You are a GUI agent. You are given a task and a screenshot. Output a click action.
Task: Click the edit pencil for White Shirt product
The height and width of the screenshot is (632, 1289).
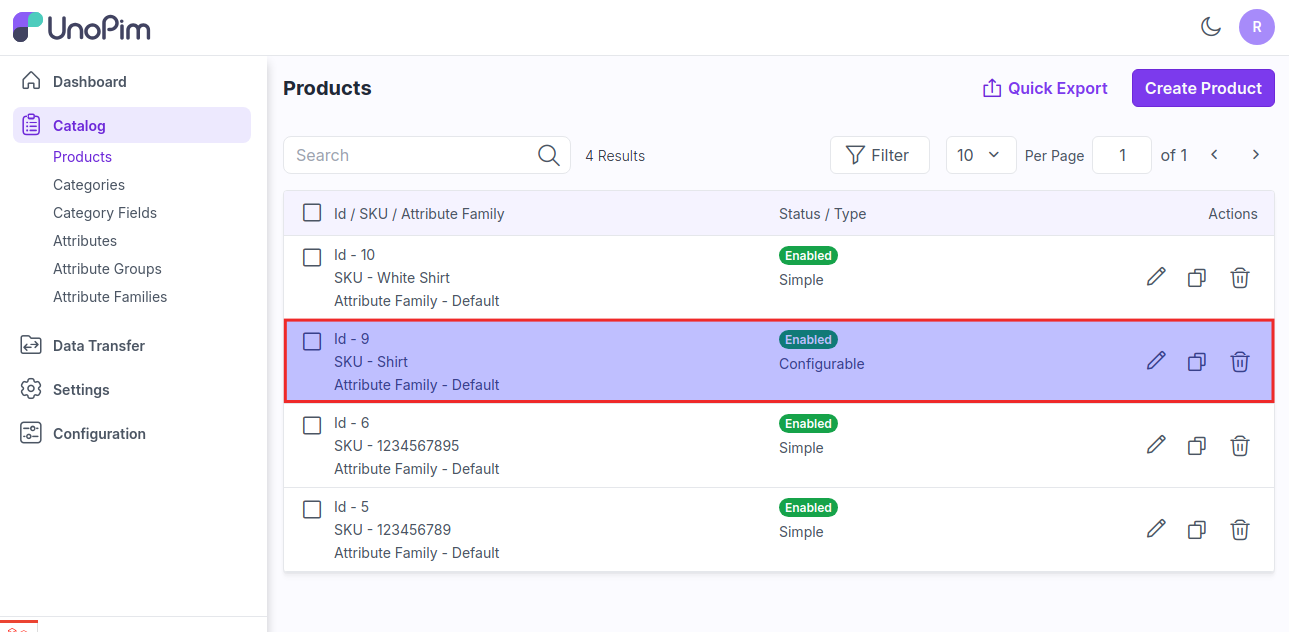click(x=1156, y=278)
